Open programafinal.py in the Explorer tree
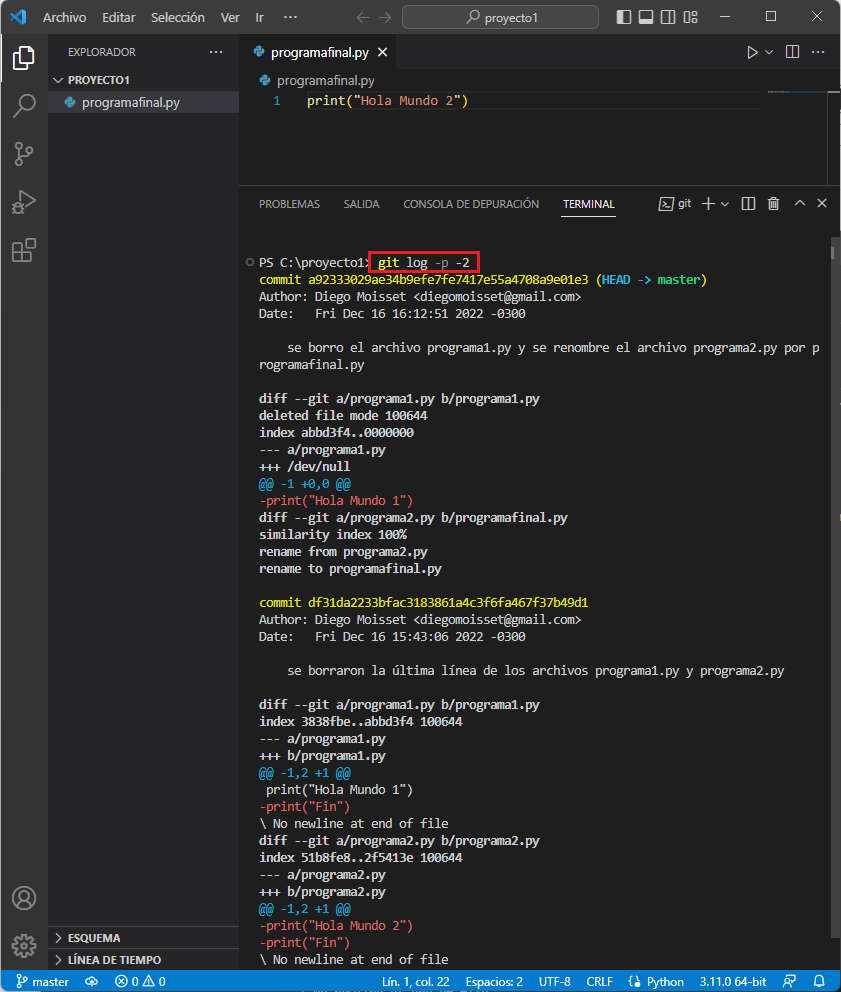 click(x=130, y=102)
